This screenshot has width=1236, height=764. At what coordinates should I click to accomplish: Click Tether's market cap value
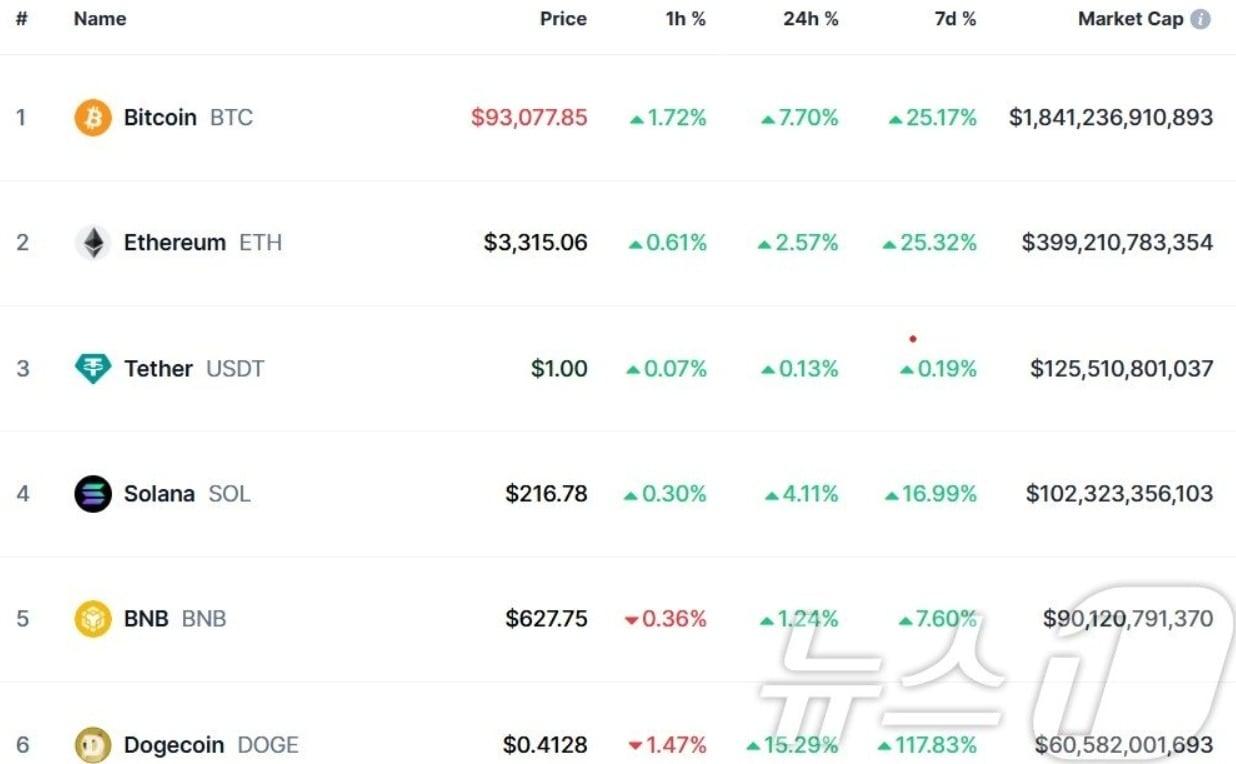pos(1121,369)
